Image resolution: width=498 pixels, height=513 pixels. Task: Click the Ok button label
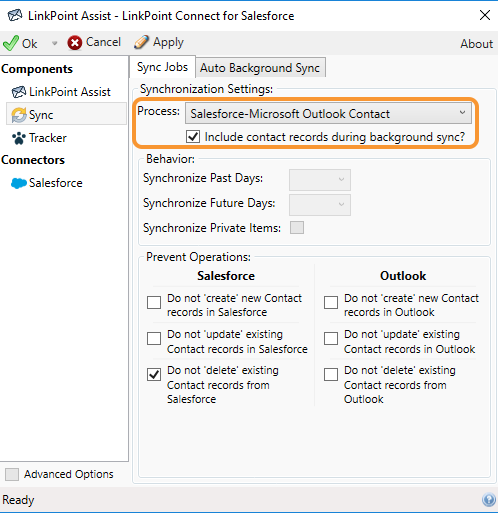click(30, 43)
